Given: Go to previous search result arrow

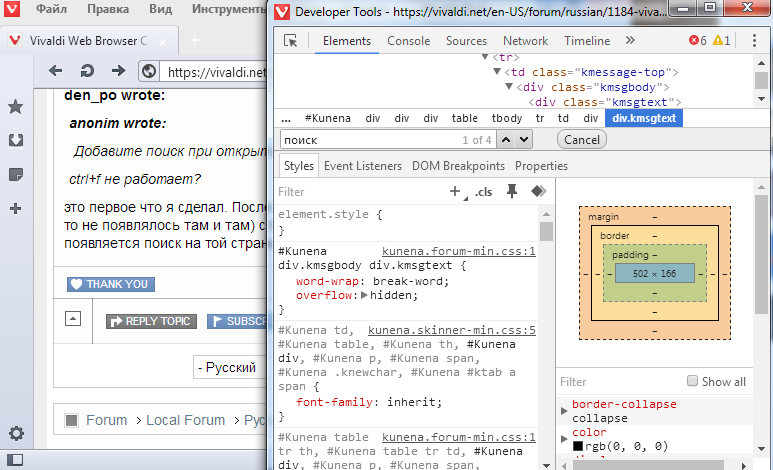Looking at the screenshot, I should coord(506,140).
